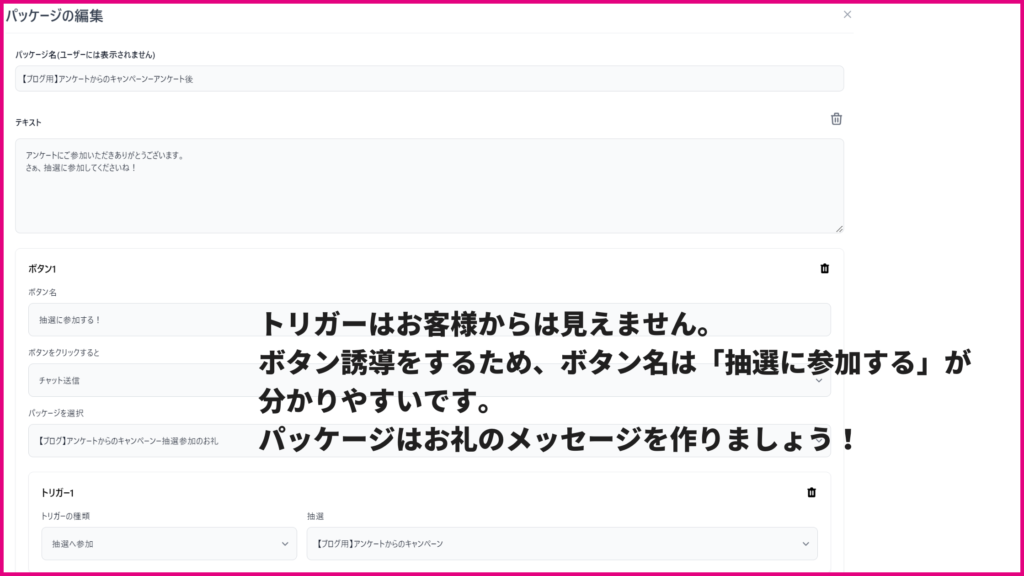1024x576 pixels.
Task: Click the トリガー1 section heading
Action: point(57,492)
